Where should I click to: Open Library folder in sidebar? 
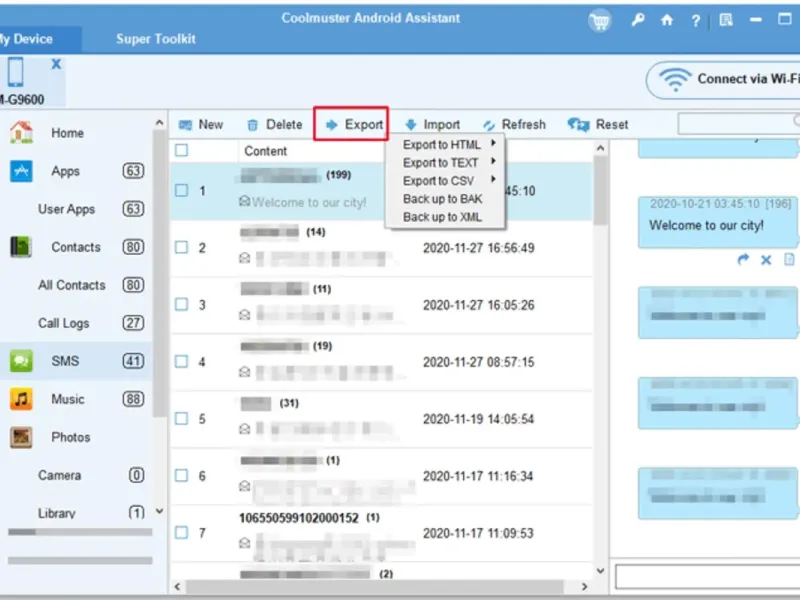[57, 513]
